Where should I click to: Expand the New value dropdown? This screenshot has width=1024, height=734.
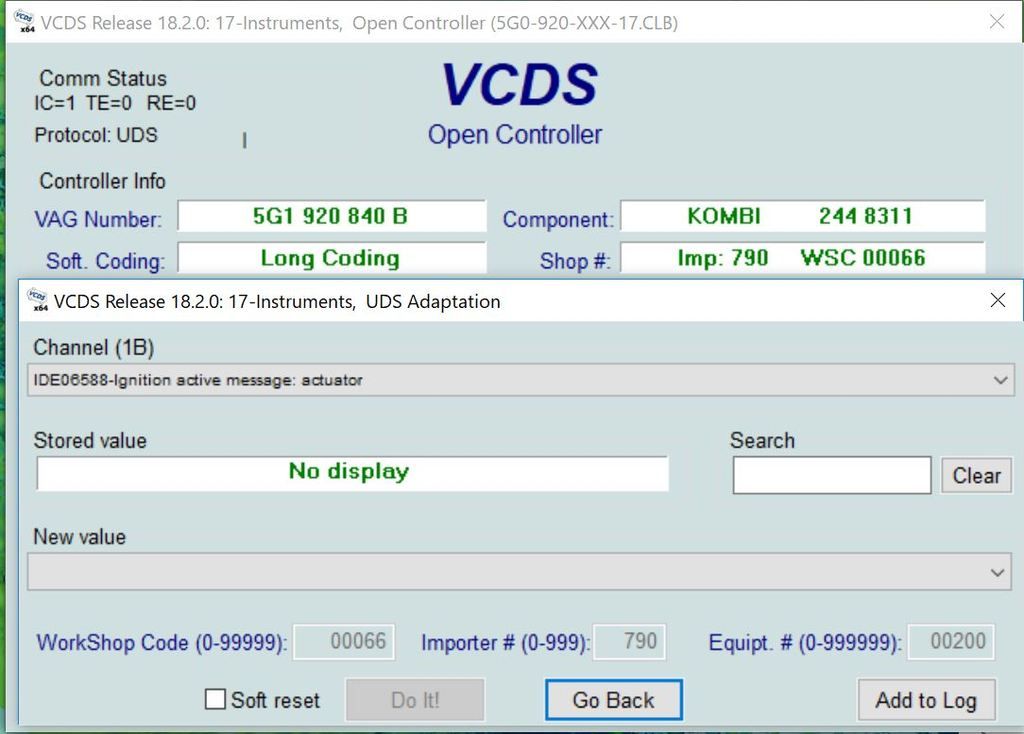1000,572
